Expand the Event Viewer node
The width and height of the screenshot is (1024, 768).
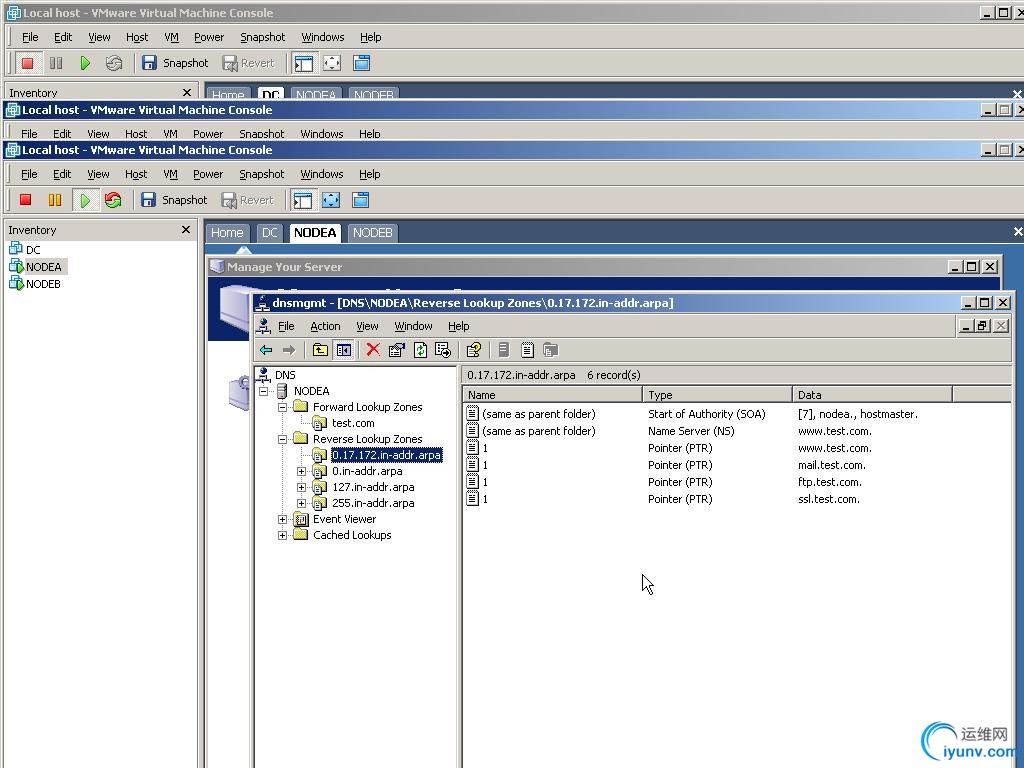click(x=282, y=519)
